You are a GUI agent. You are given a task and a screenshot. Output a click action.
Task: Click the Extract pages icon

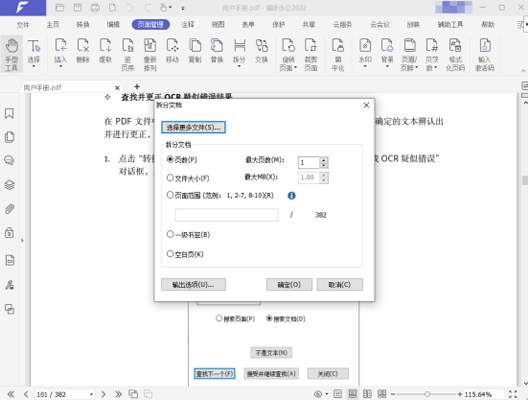click(105, 46)
